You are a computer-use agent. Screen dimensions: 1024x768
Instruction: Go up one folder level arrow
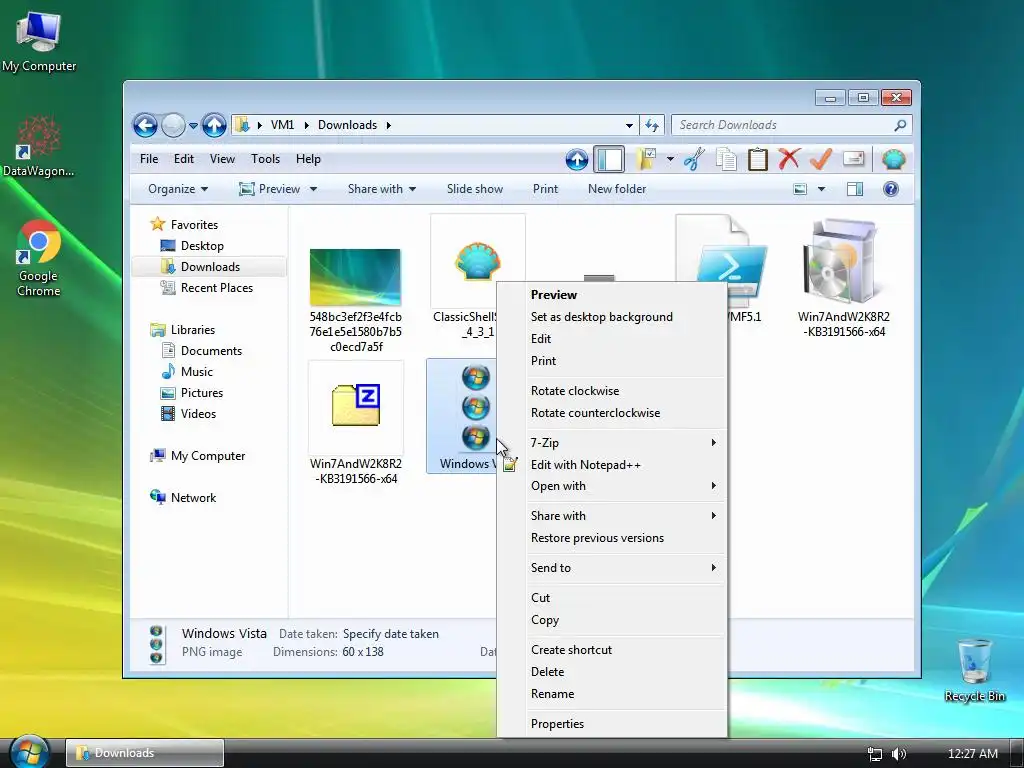pos(214,125)
